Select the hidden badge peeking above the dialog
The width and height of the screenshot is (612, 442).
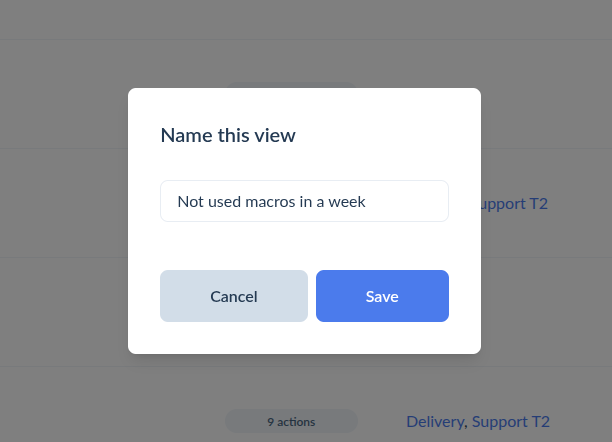point(291,85)
